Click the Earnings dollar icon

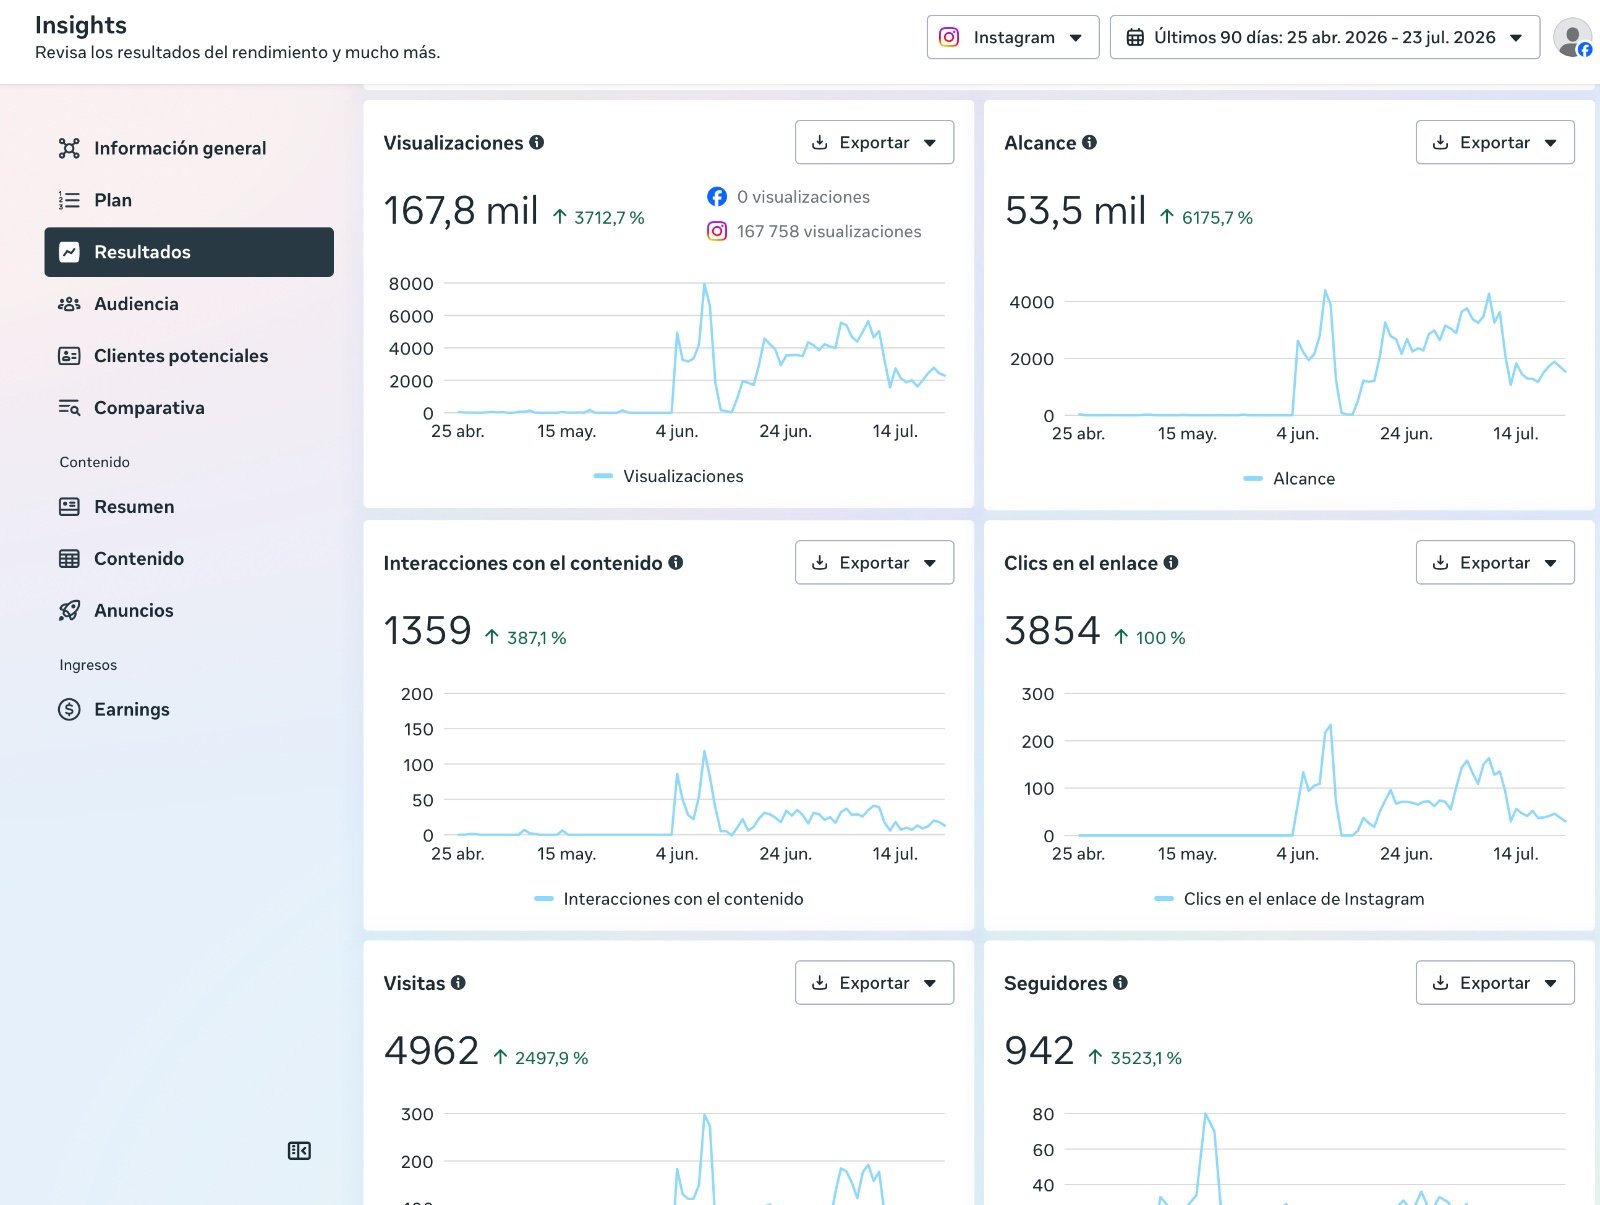coord(69,710)
